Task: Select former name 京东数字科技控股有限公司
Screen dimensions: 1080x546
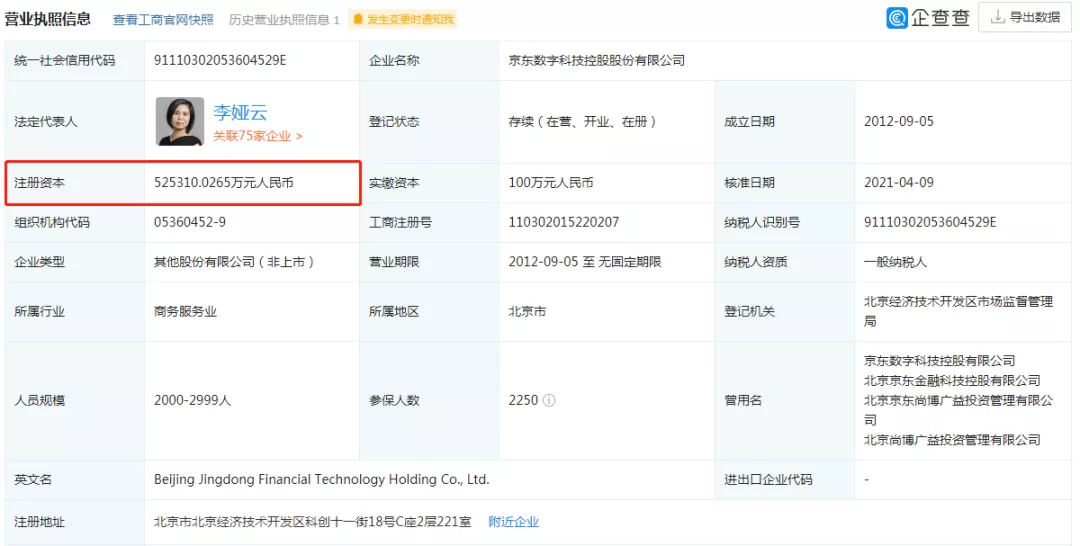Action: click(939, 361)
